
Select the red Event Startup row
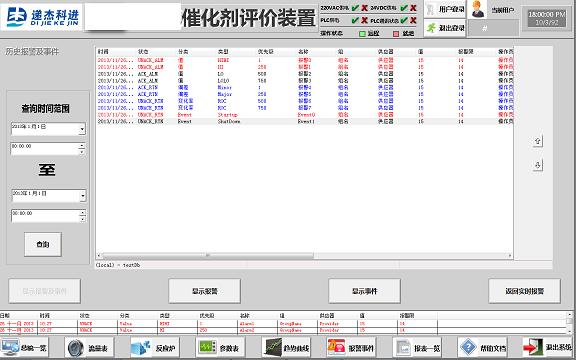pos(305,115)
